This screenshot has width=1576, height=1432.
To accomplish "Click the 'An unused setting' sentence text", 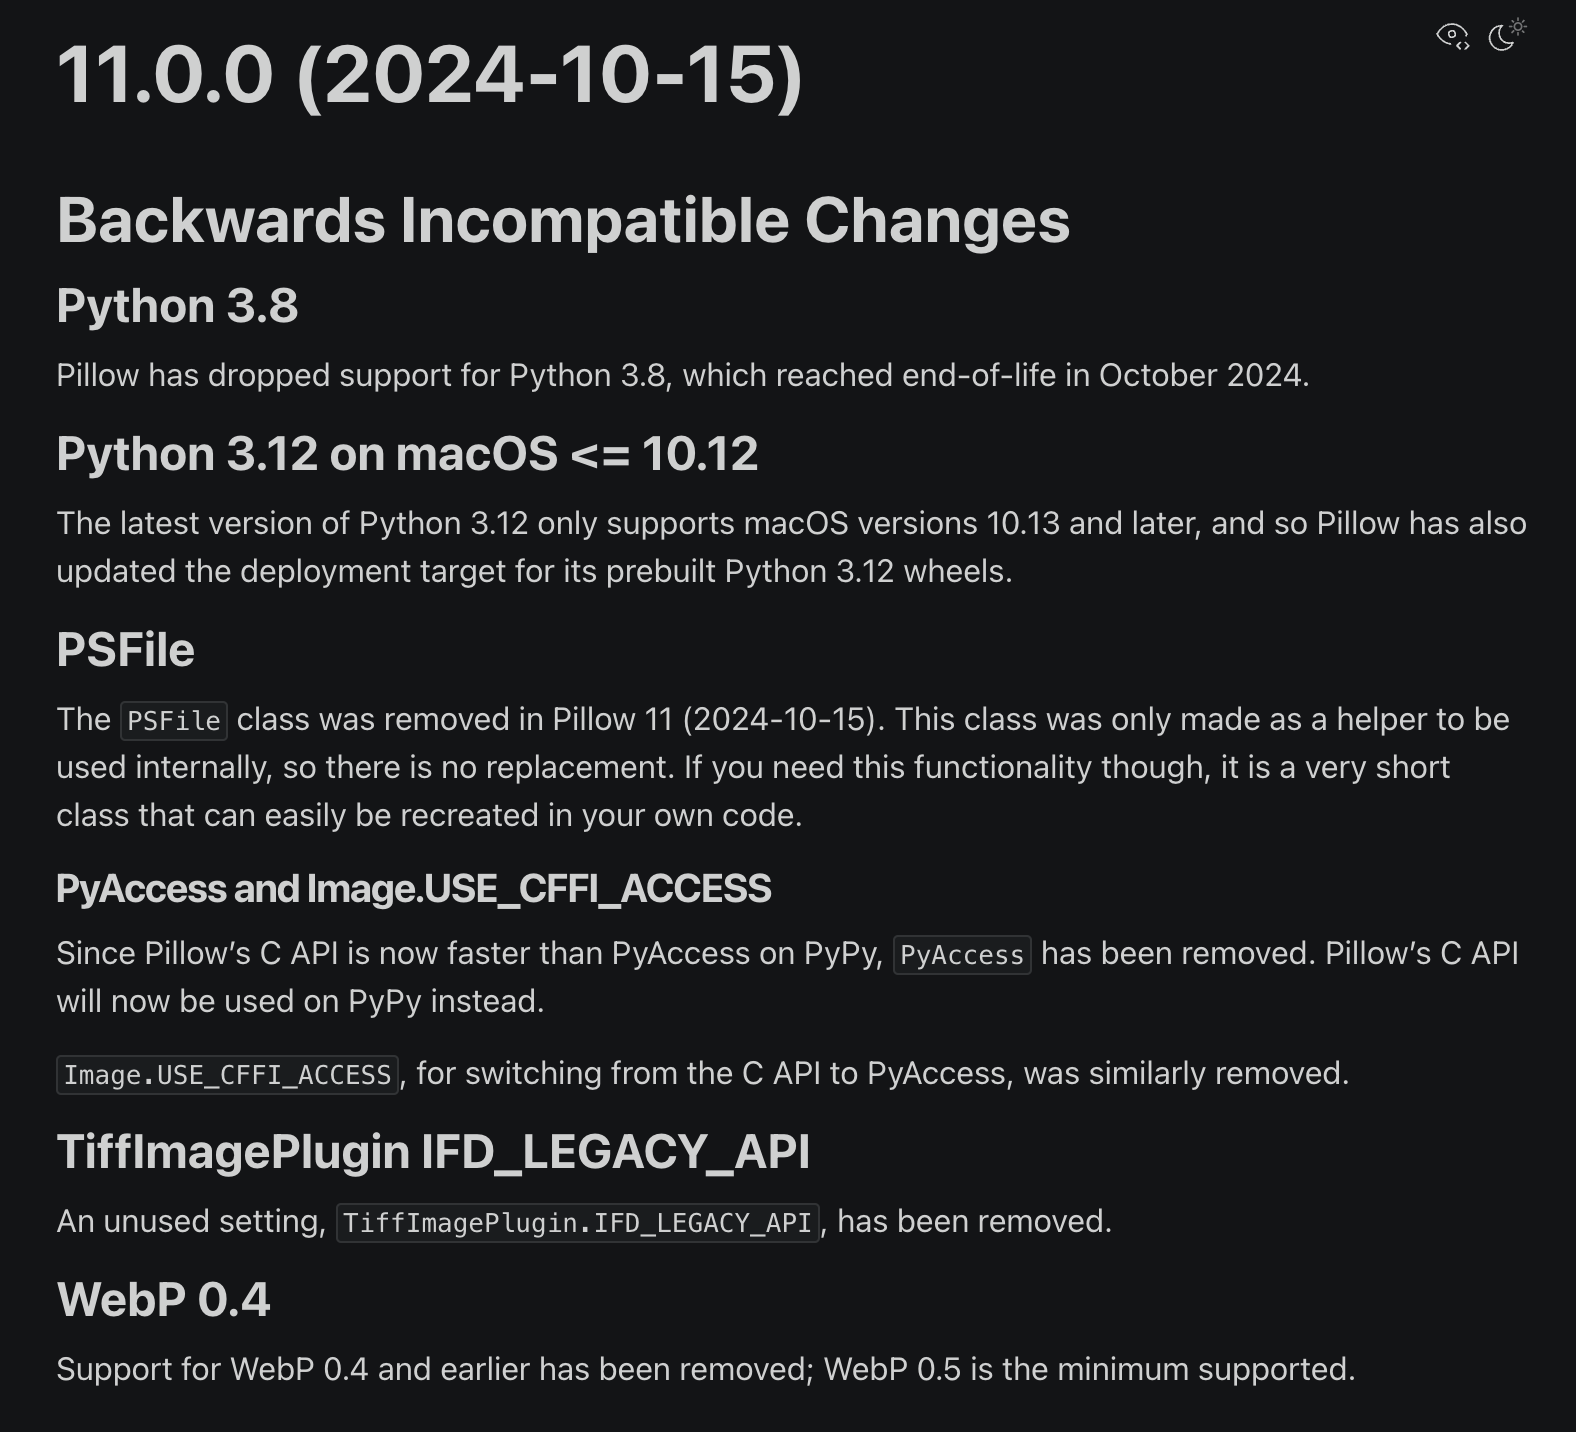I will tap(584, 1222).
